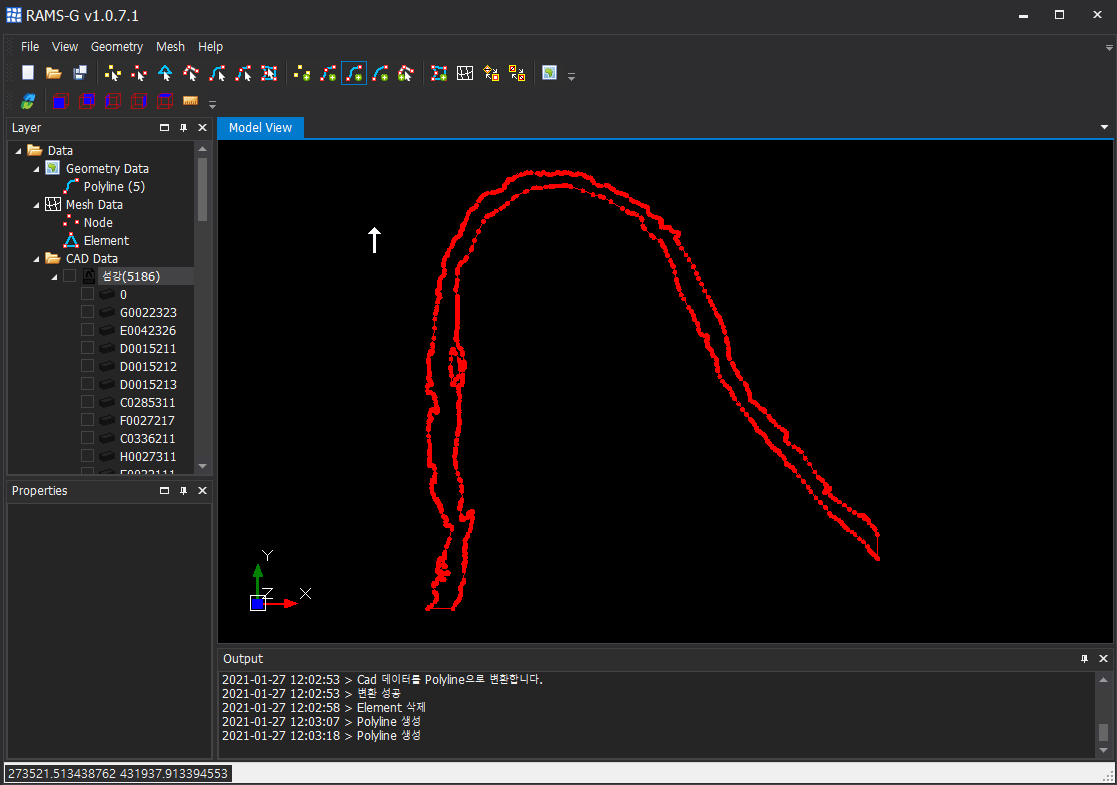The height and width of the screenshot is (785, 1117).
Task: Choose the add blue arc tool
Action: click(x=380, y=73)
